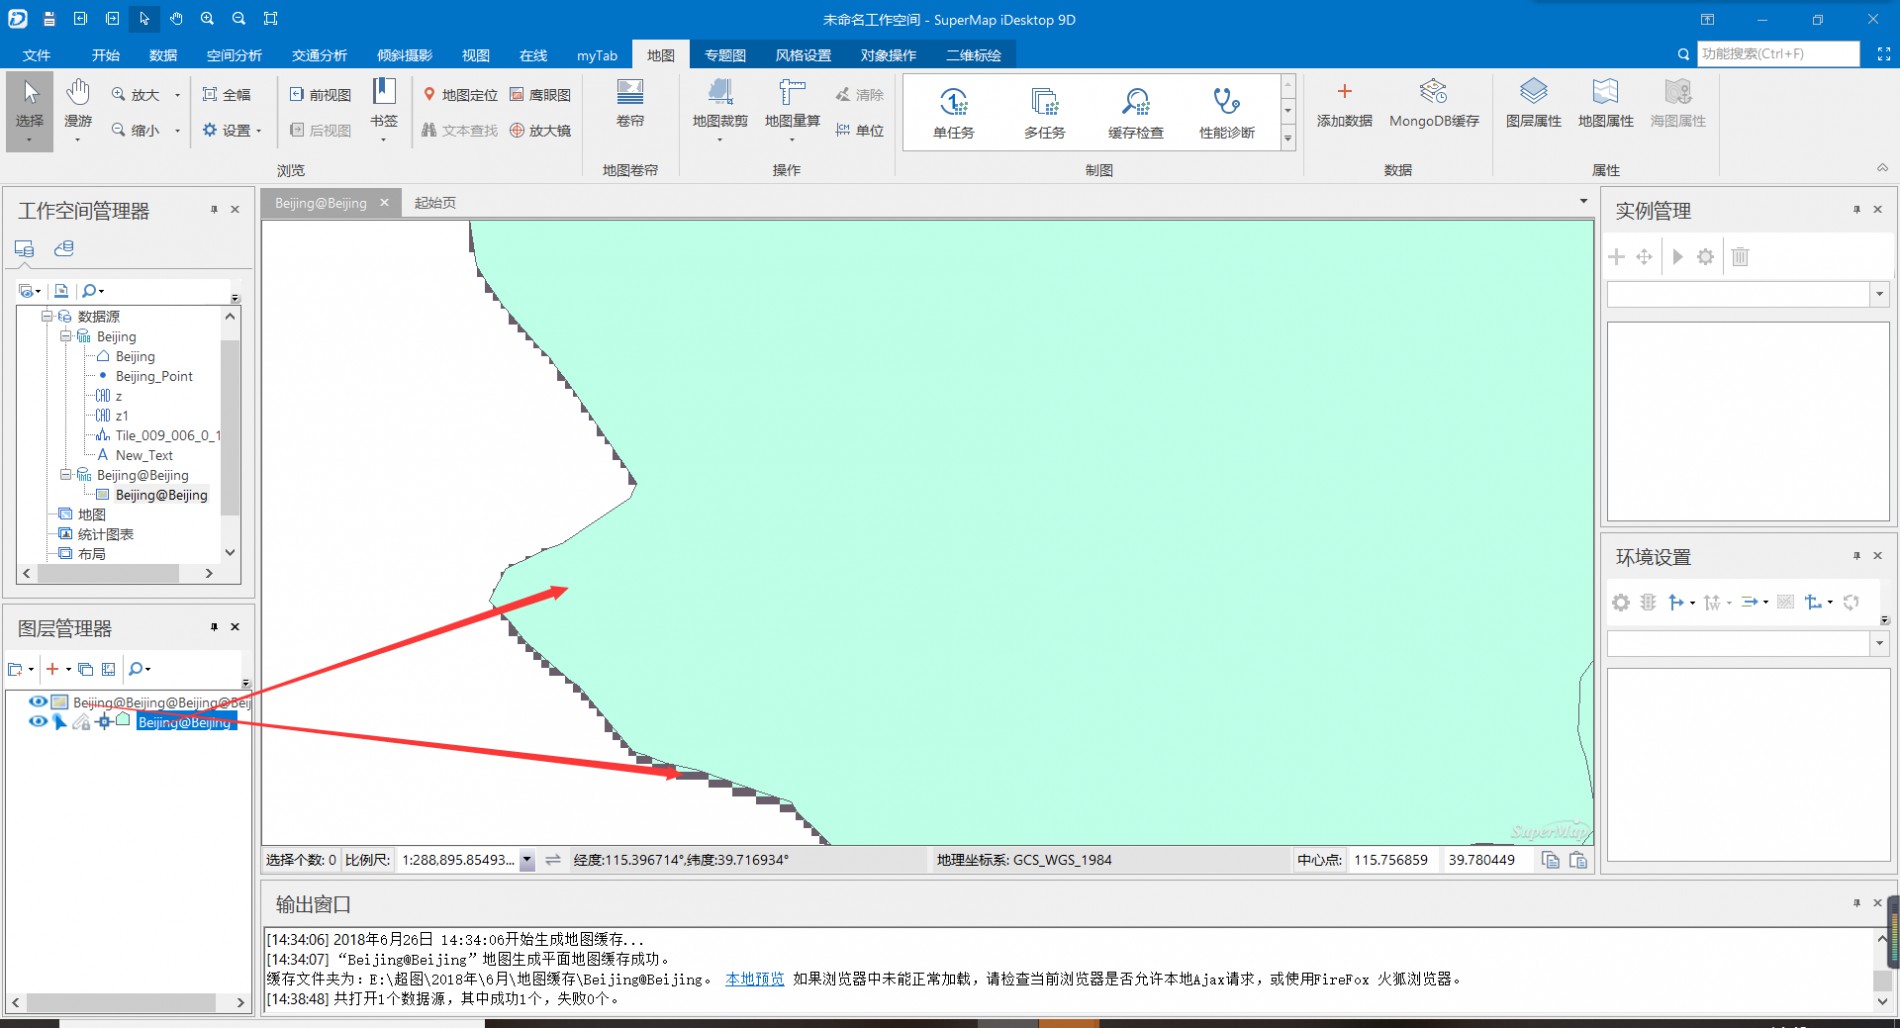Collapse the ribbon with the chevron
1900x1028 pixels.
(1882, 168)
